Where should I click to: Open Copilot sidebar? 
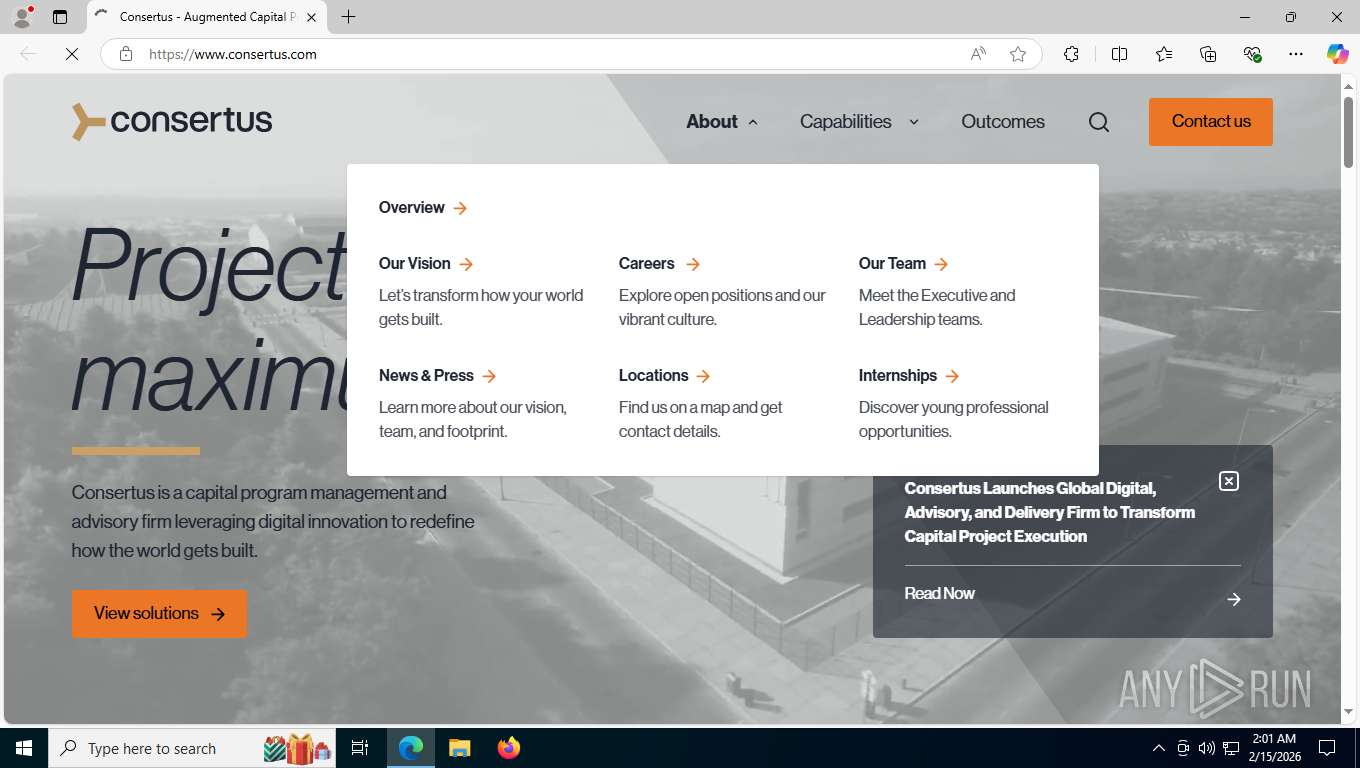(1337, 54)
